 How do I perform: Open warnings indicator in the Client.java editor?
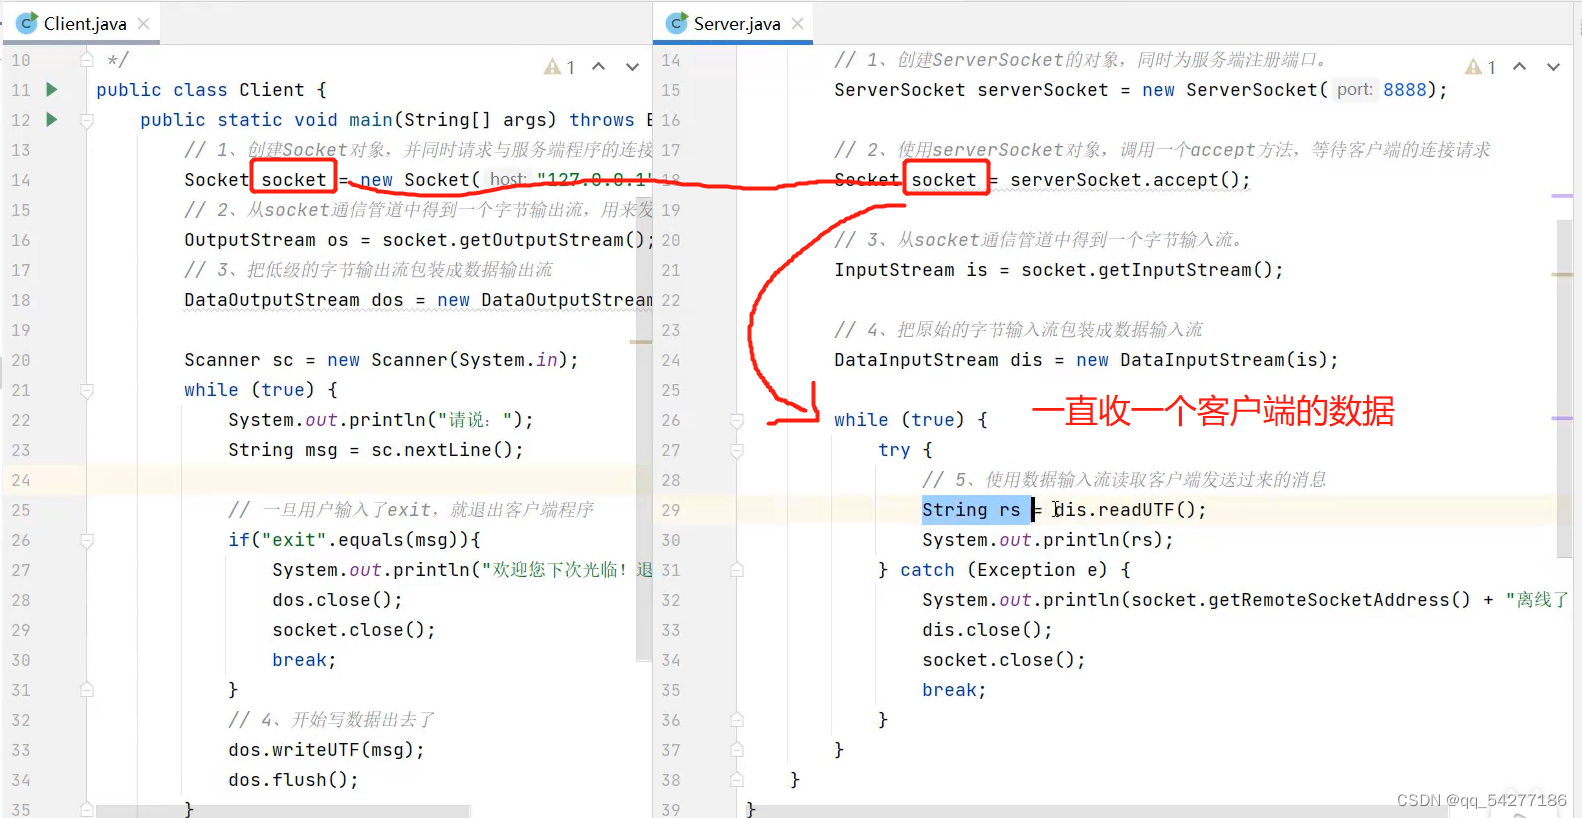[x=559, y=67]
